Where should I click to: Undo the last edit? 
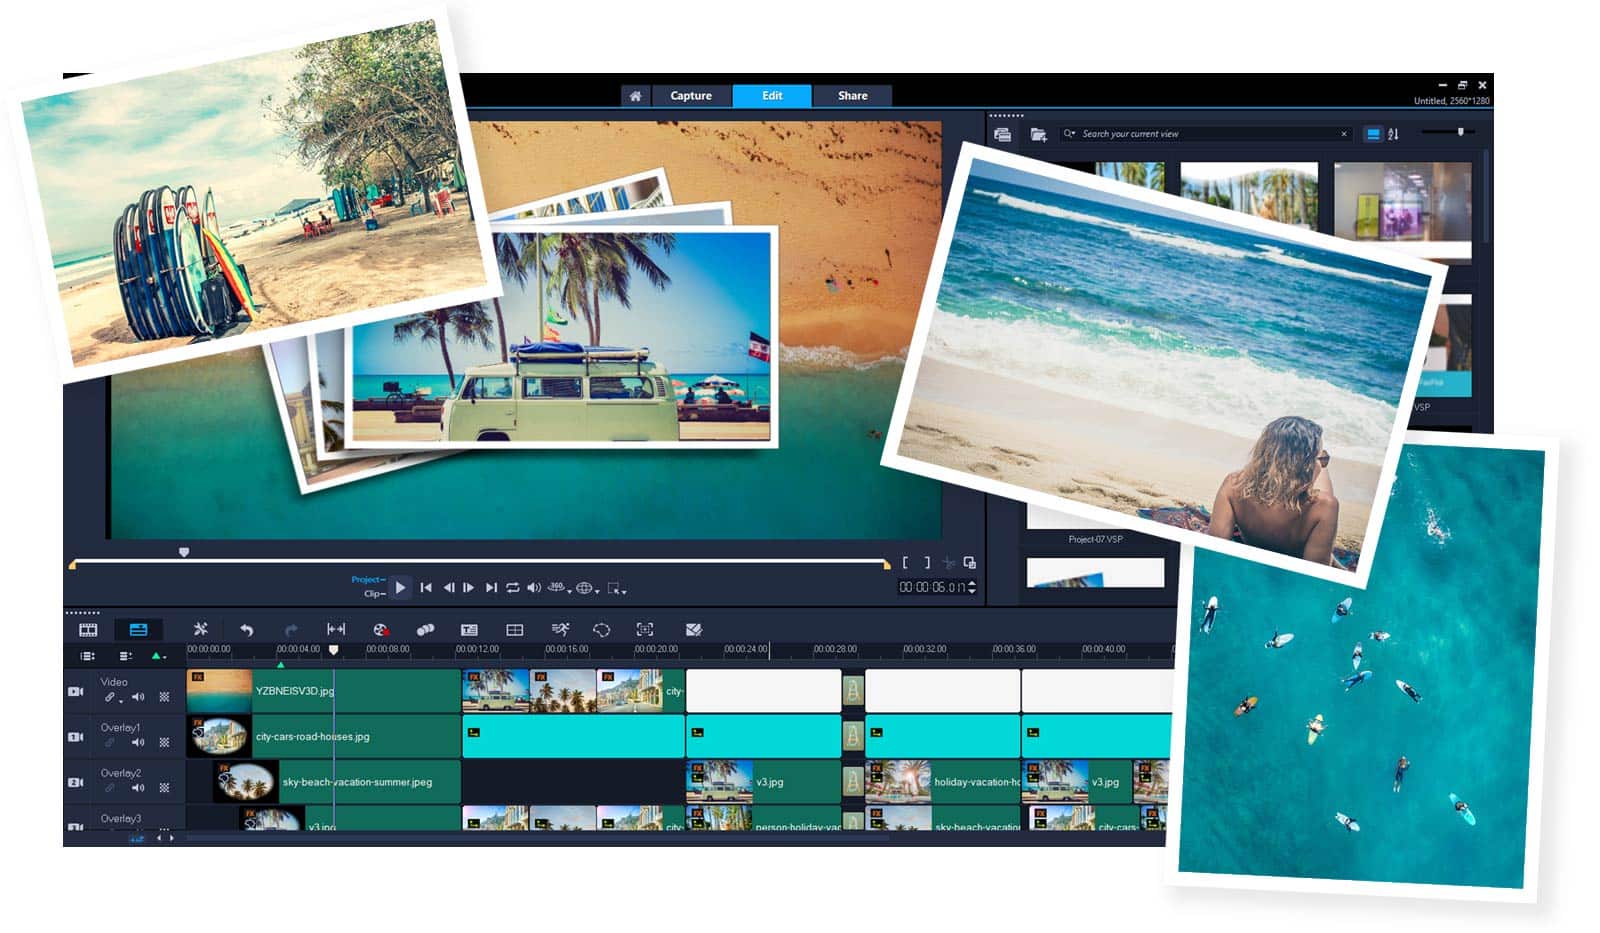(248, 629)
